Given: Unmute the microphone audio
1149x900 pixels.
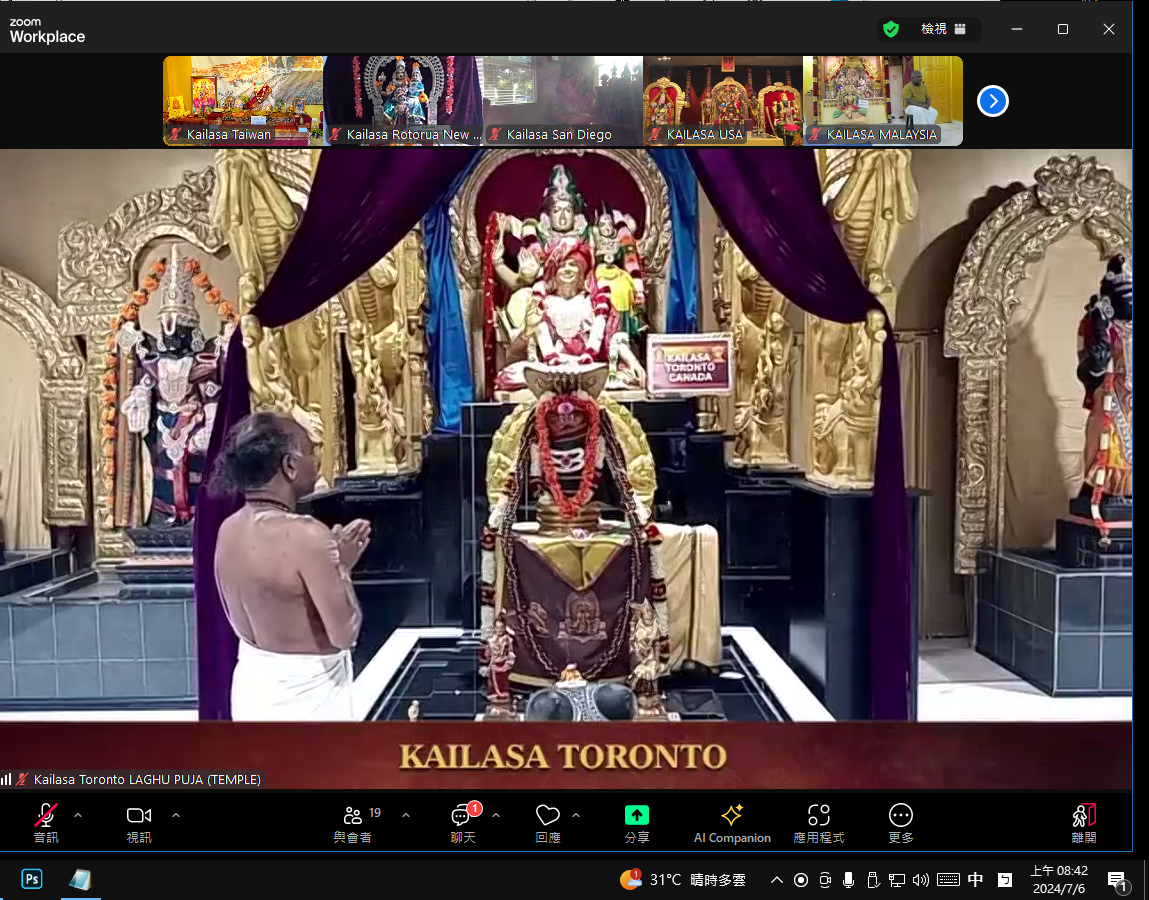Looking at the screenshot, I should coord(46,816).
